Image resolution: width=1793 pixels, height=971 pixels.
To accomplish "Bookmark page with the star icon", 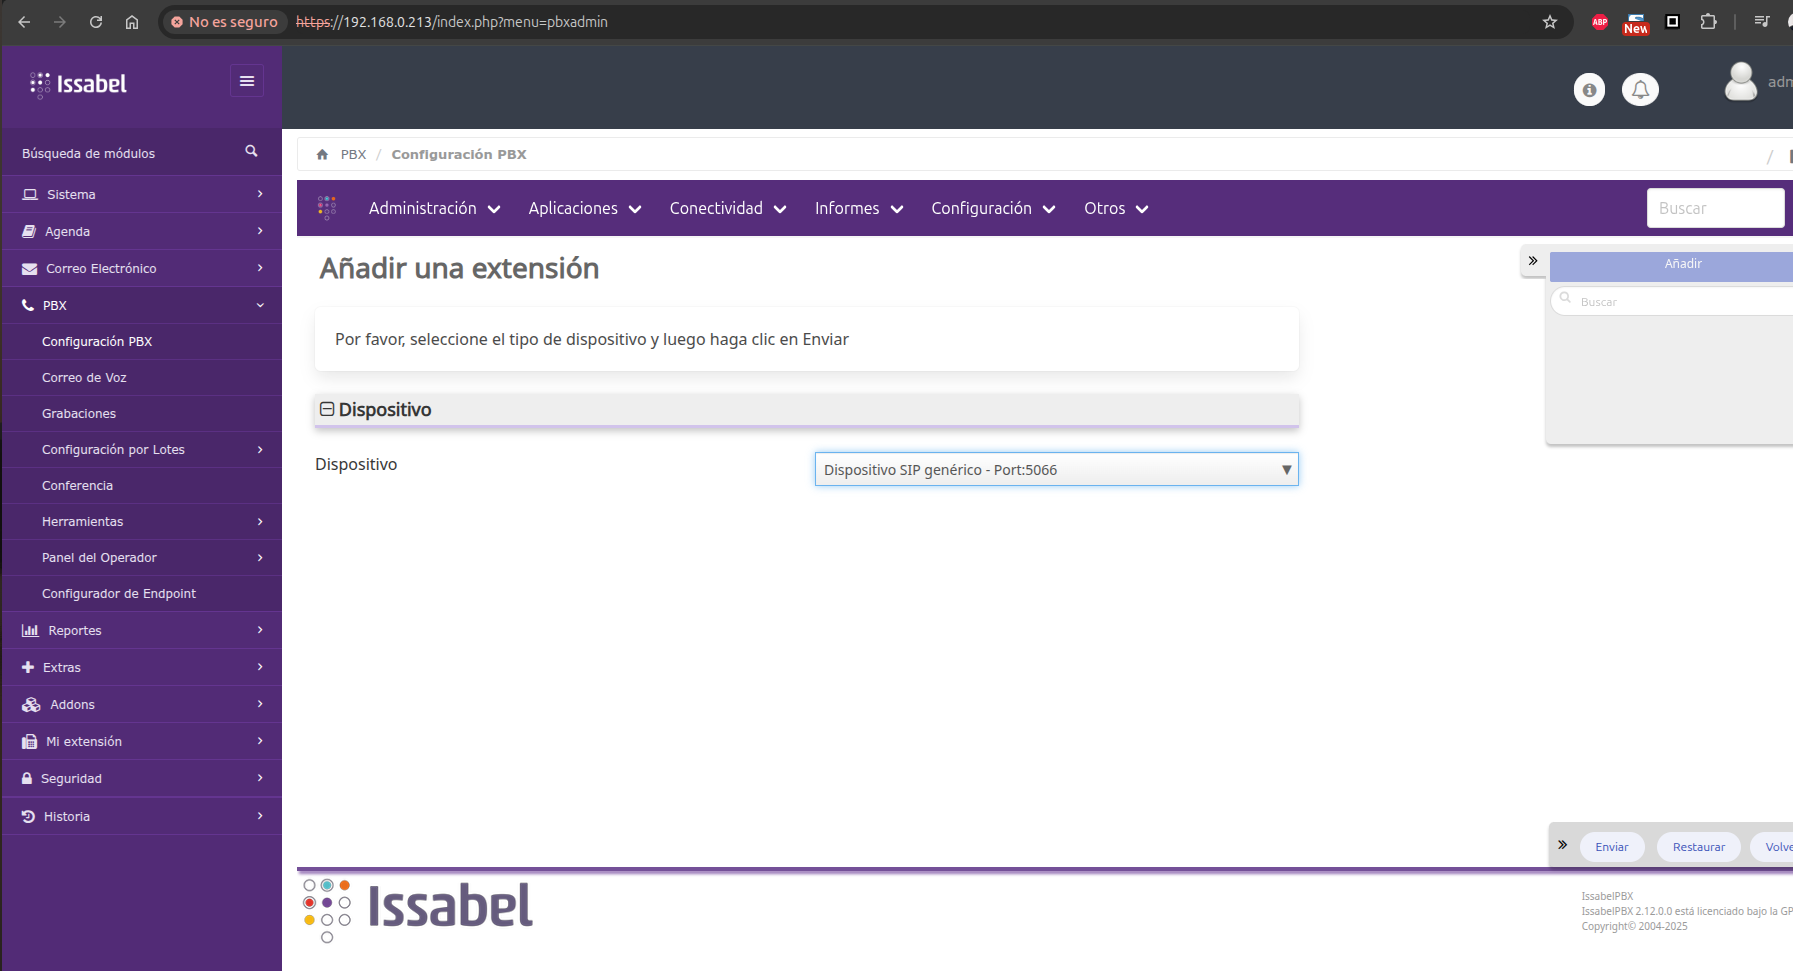I will pos(1549,22).
